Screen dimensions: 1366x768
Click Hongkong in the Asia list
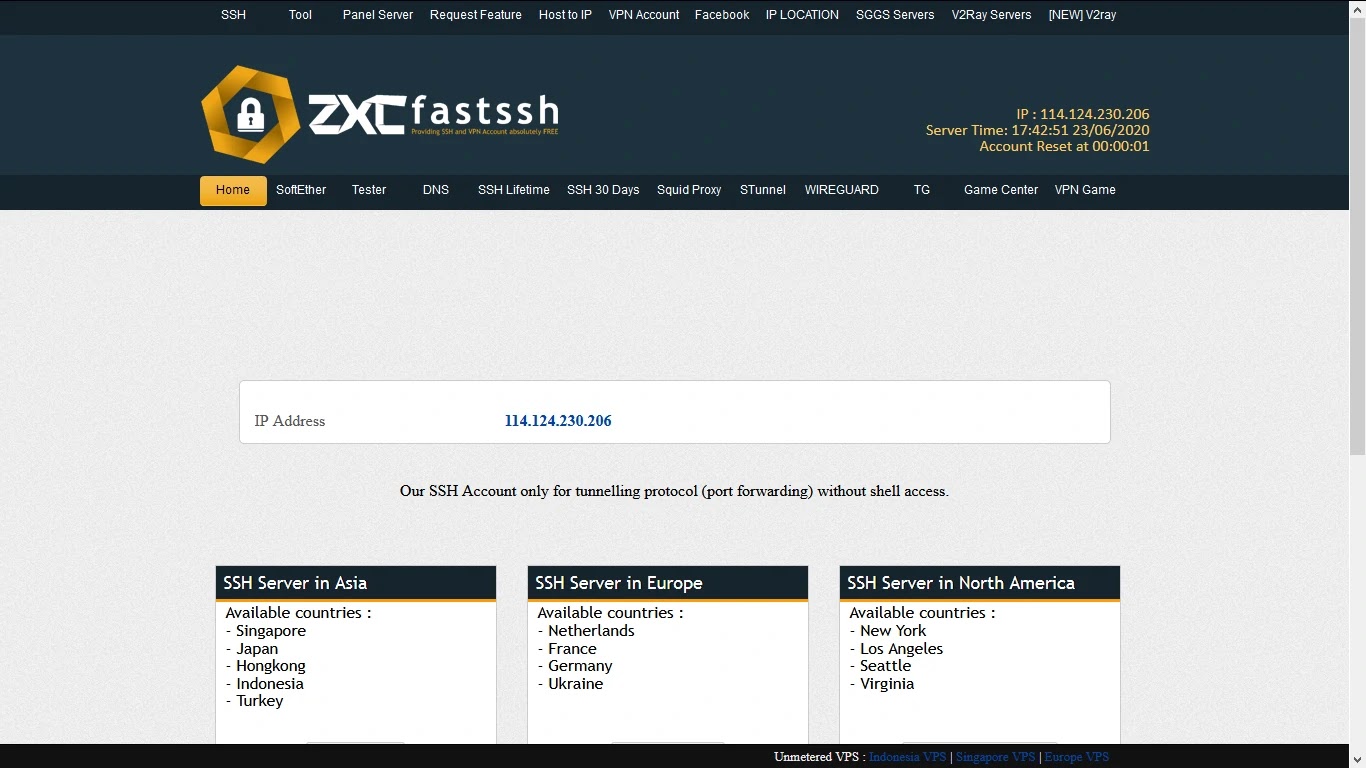coord(271,666)
